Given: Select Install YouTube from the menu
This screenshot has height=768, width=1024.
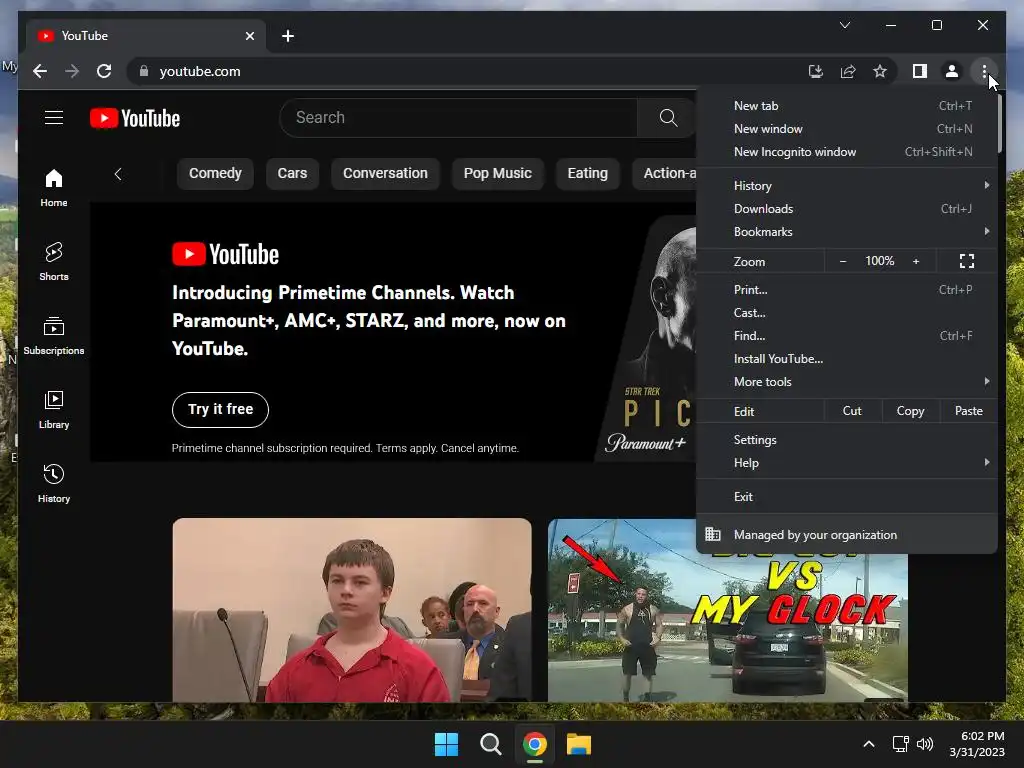Looking at the screenshot, I should [x=846, y=359].
